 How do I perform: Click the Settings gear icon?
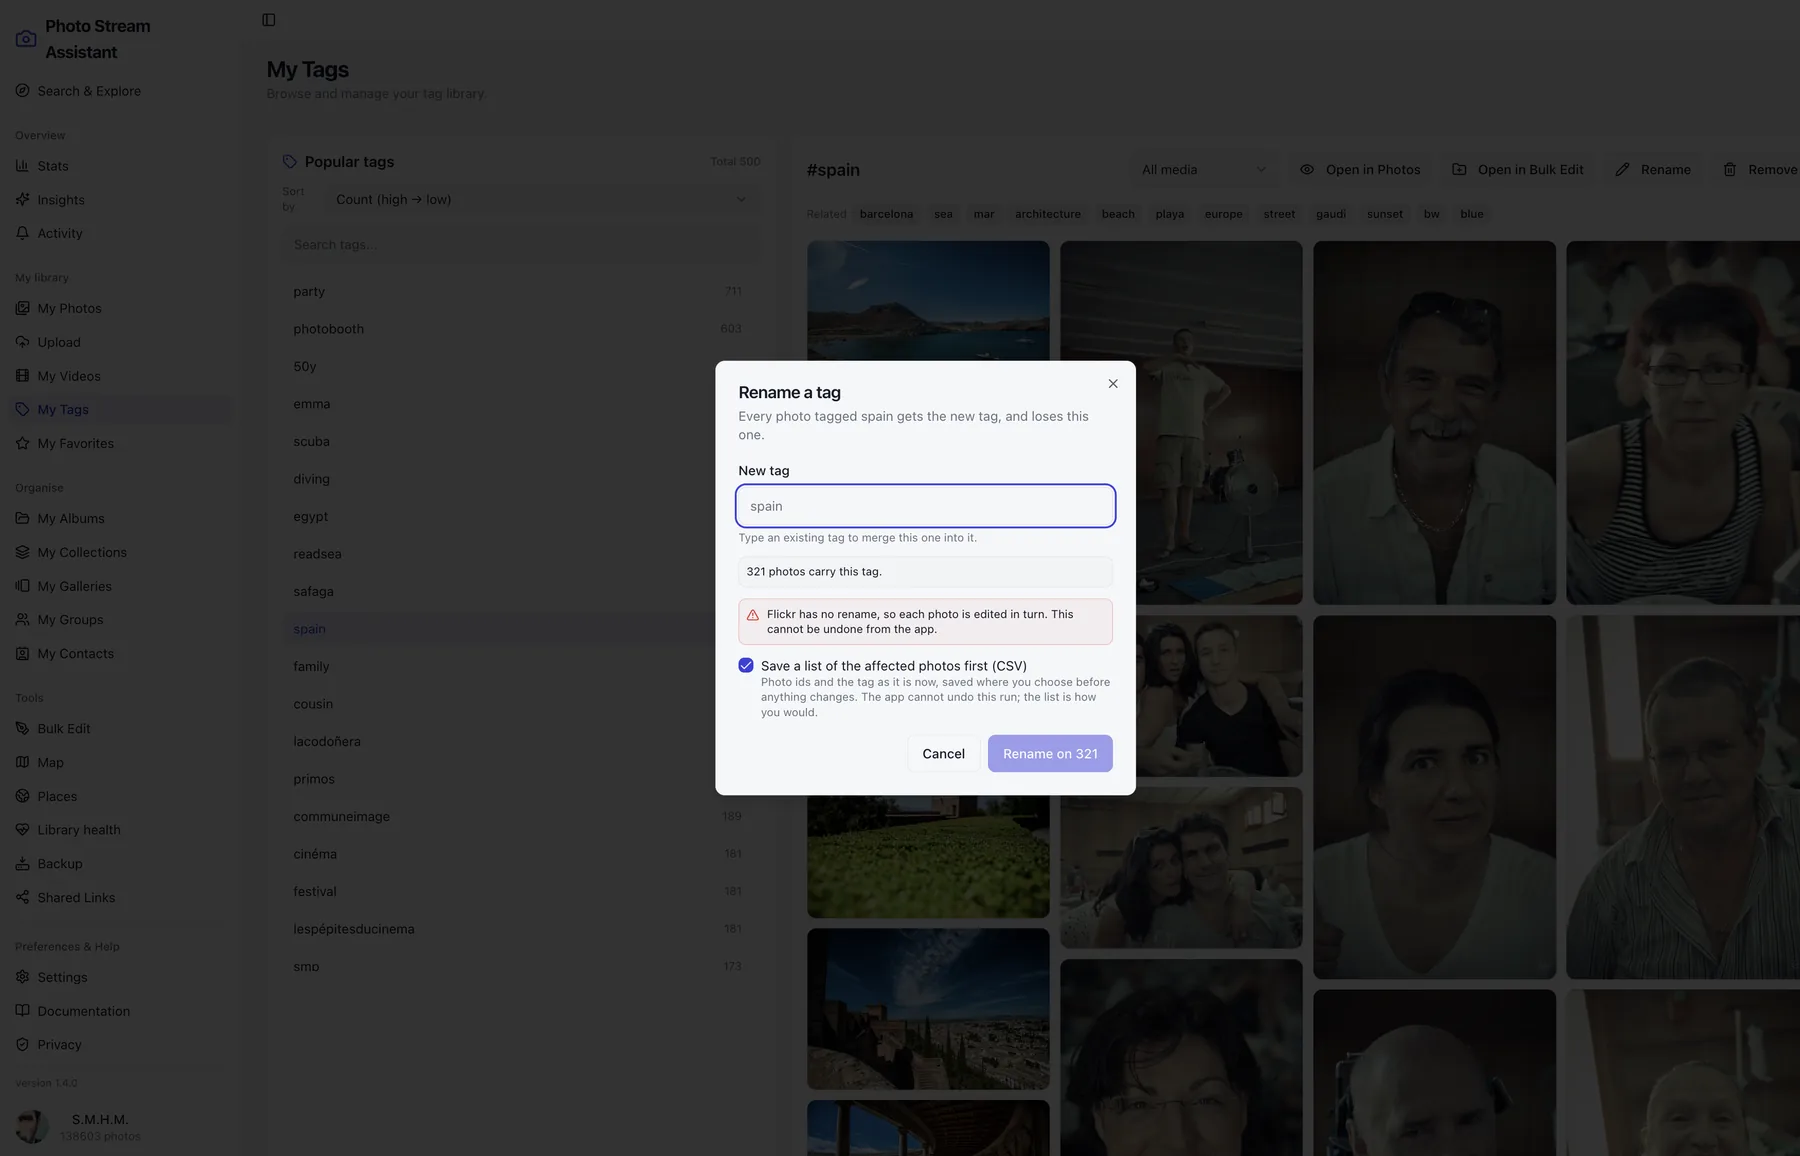[x=22, y=977]
